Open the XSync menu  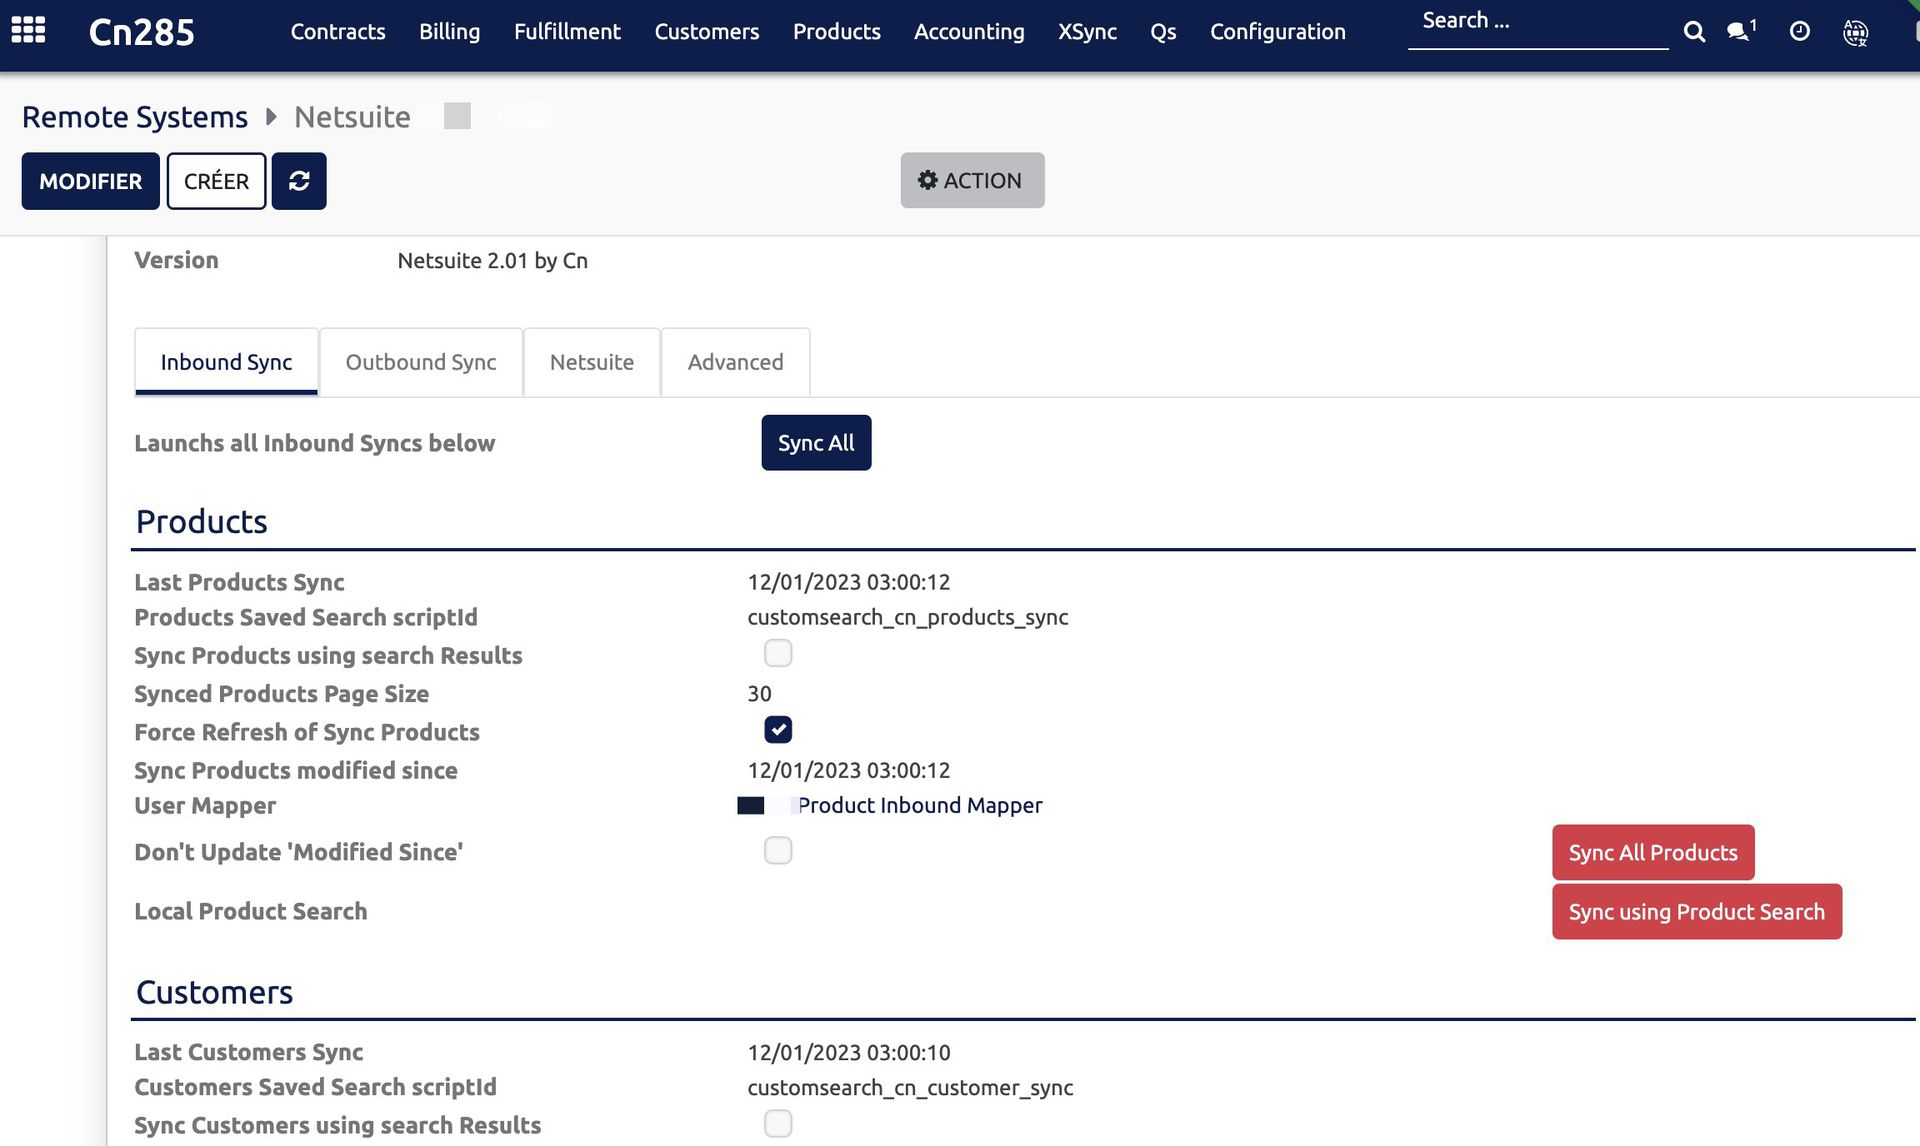click(1087, 31)
